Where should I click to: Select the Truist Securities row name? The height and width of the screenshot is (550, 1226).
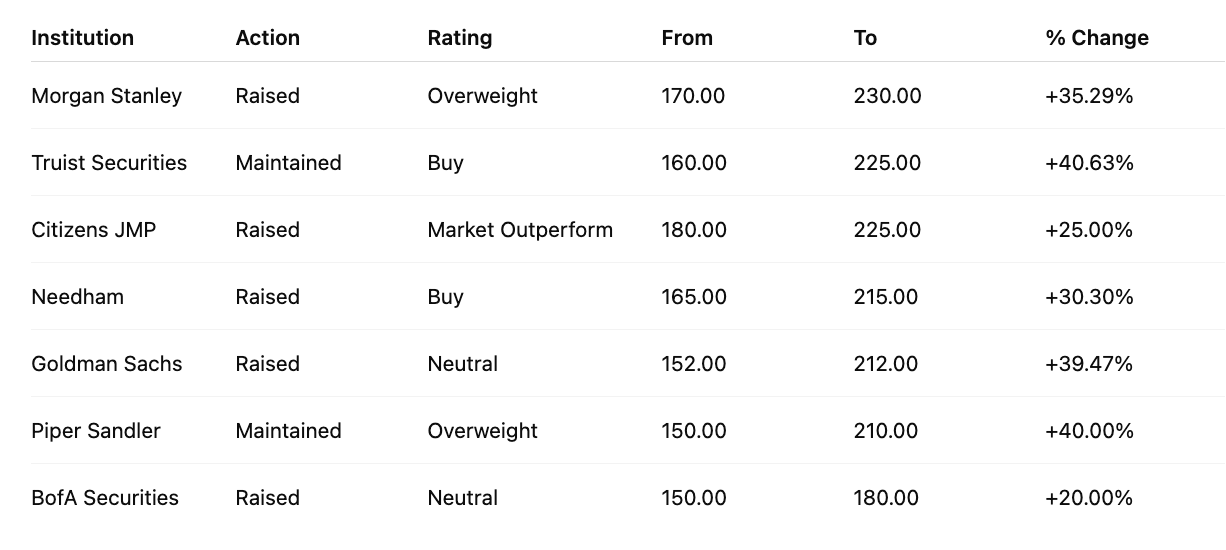point(109,163)
